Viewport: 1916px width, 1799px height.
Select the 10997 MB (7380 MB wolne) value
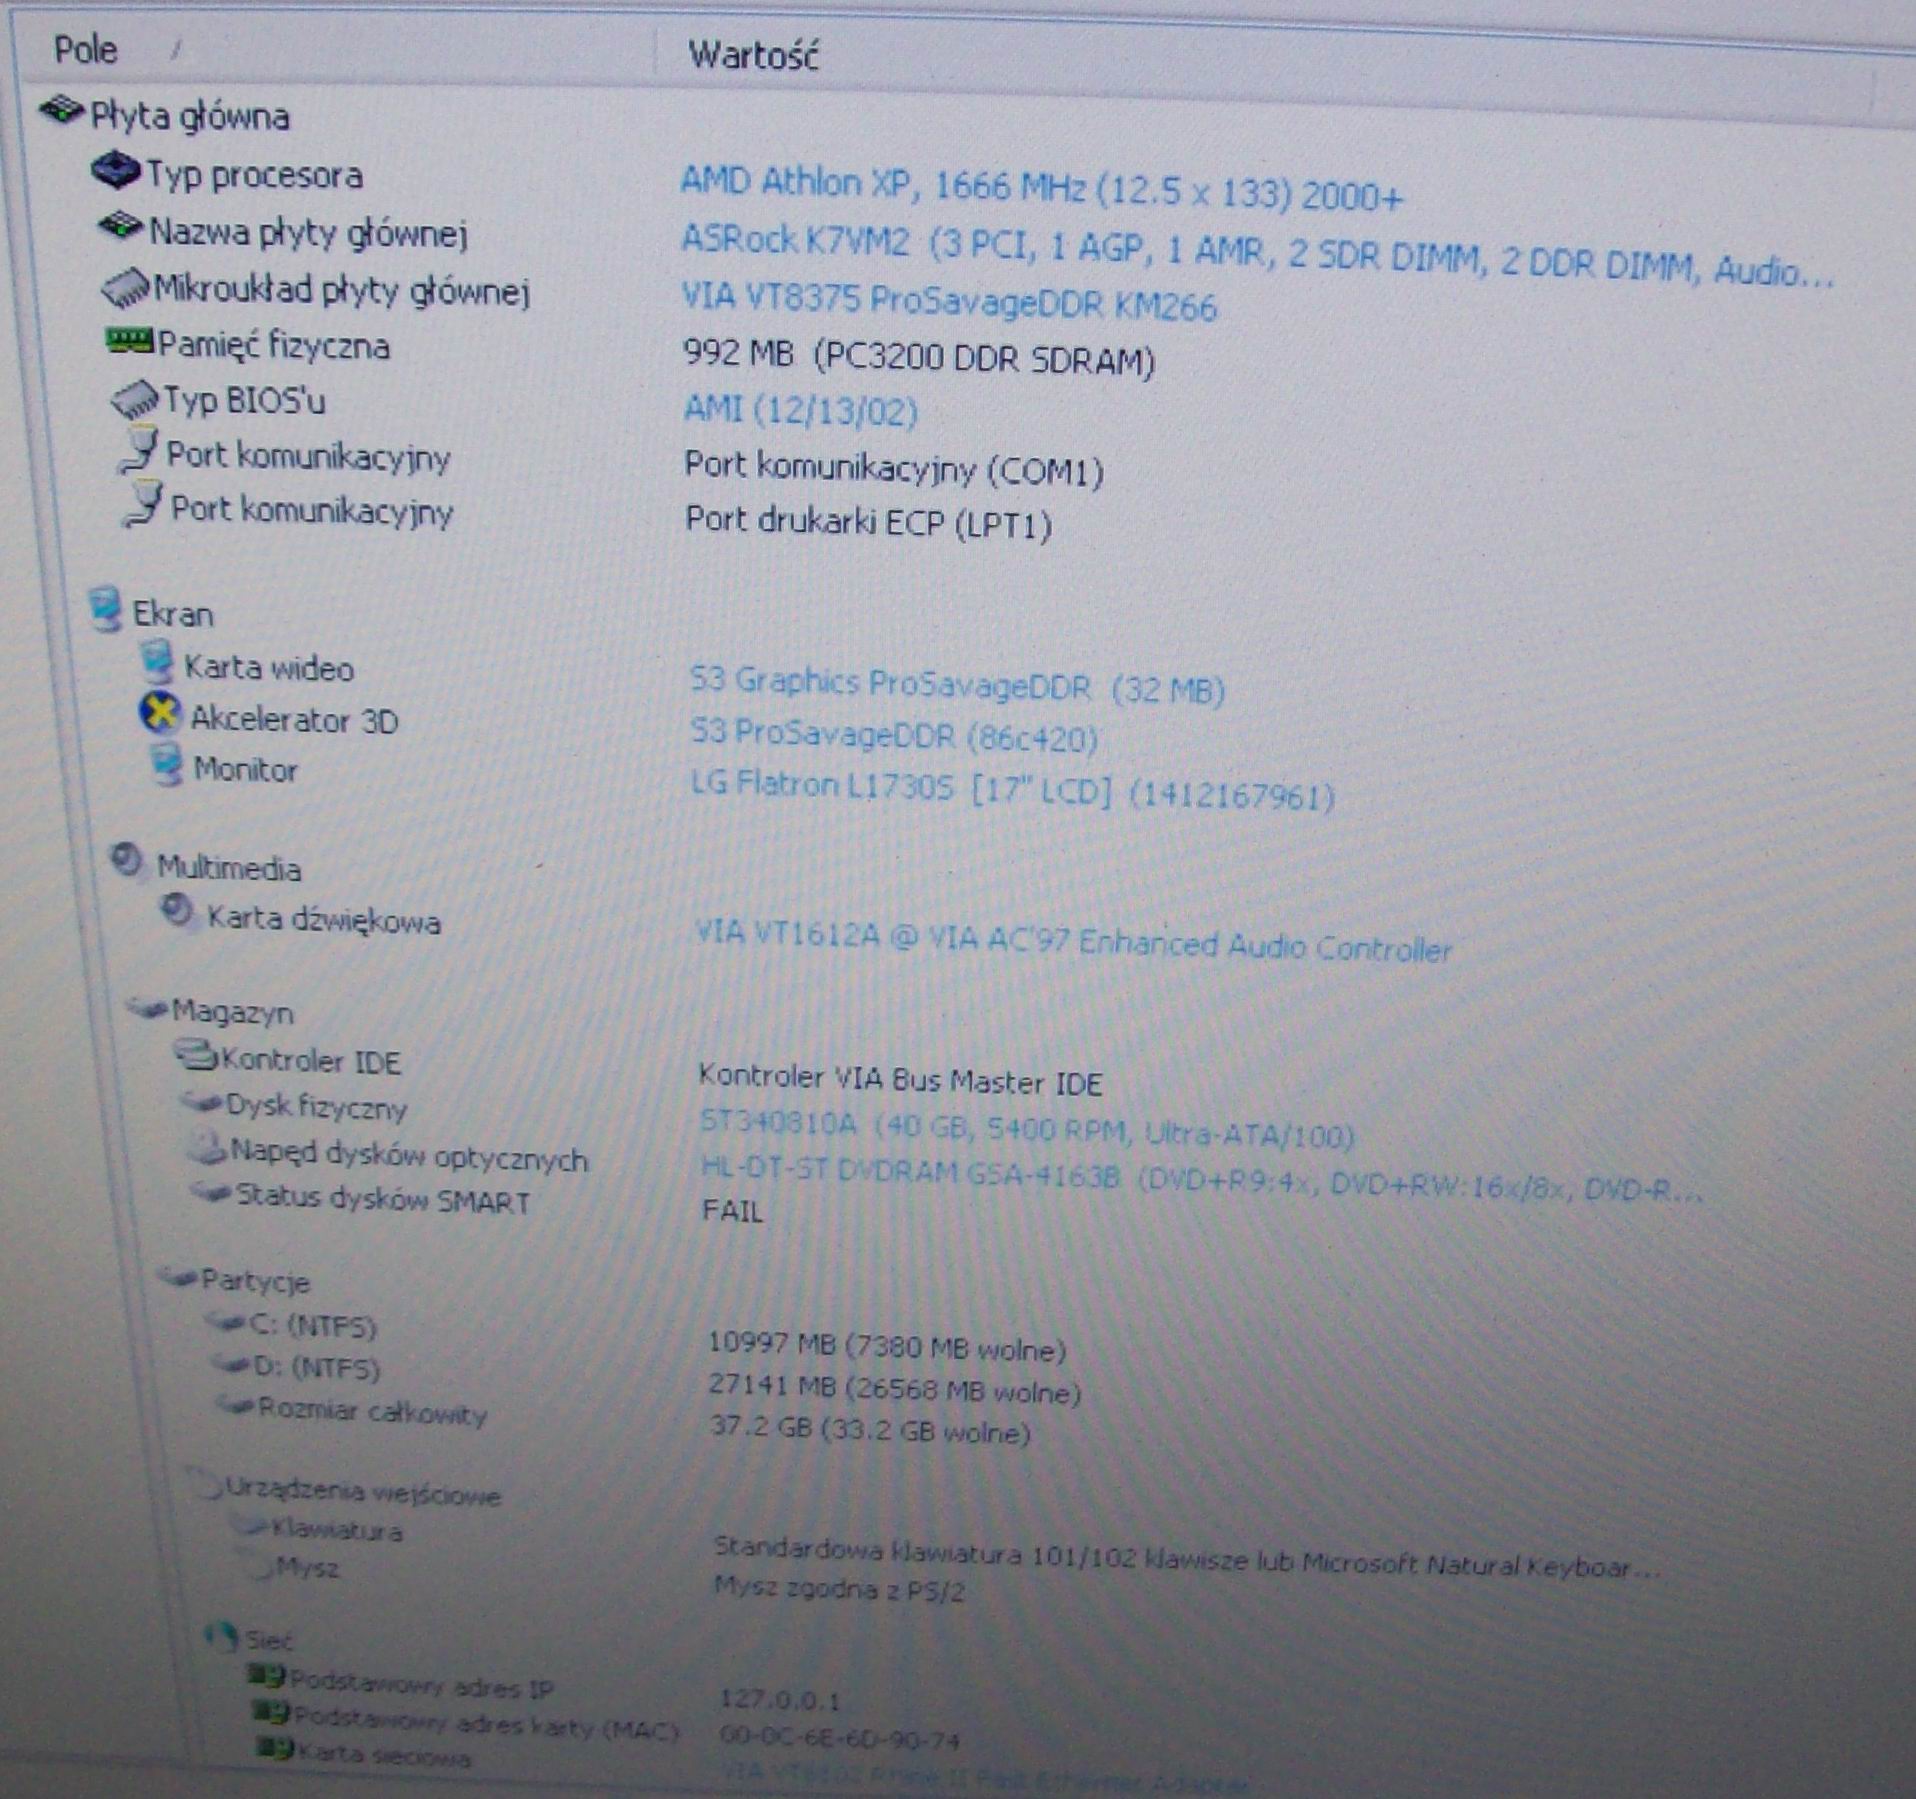coord(887,1346)
